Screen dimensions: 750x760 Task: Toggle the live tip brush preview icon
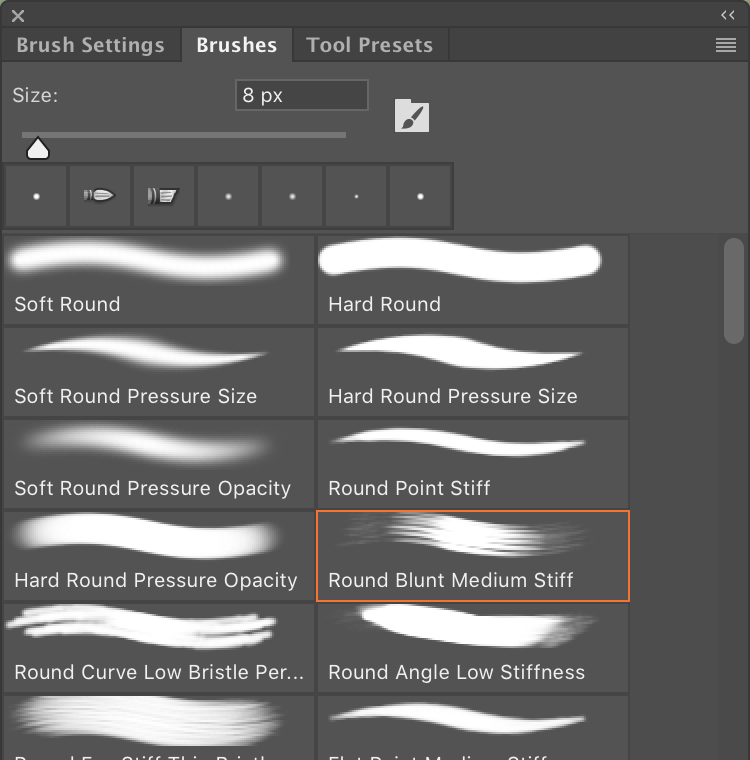[412, 115]
